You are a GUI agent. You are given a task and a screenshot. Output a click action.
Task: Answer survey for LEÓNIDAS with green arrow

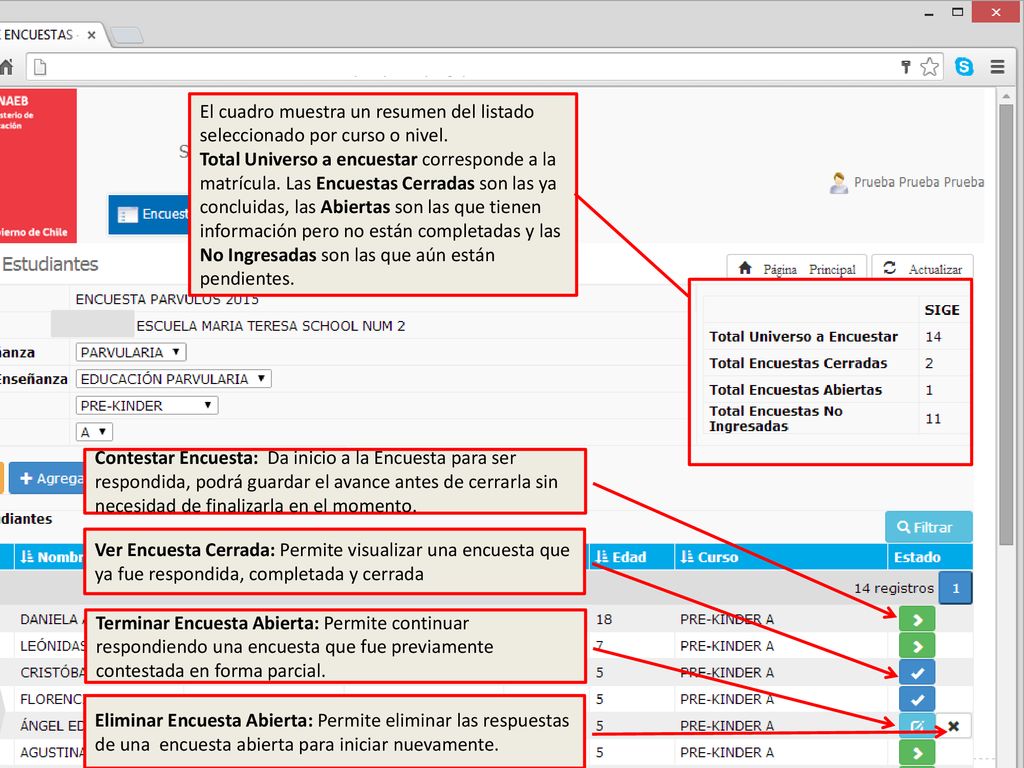(x=917, y=646)
